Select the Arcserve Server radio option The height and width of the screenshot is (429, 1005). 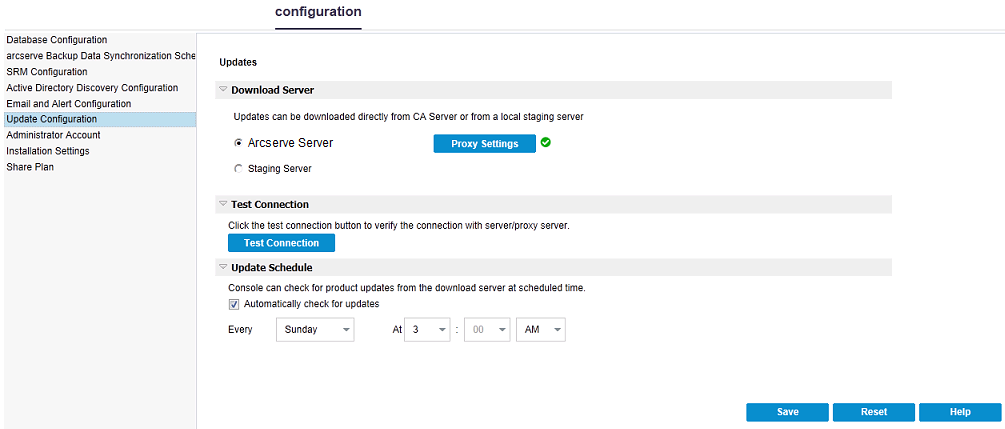pyautogui.click(x=238, y=143)
